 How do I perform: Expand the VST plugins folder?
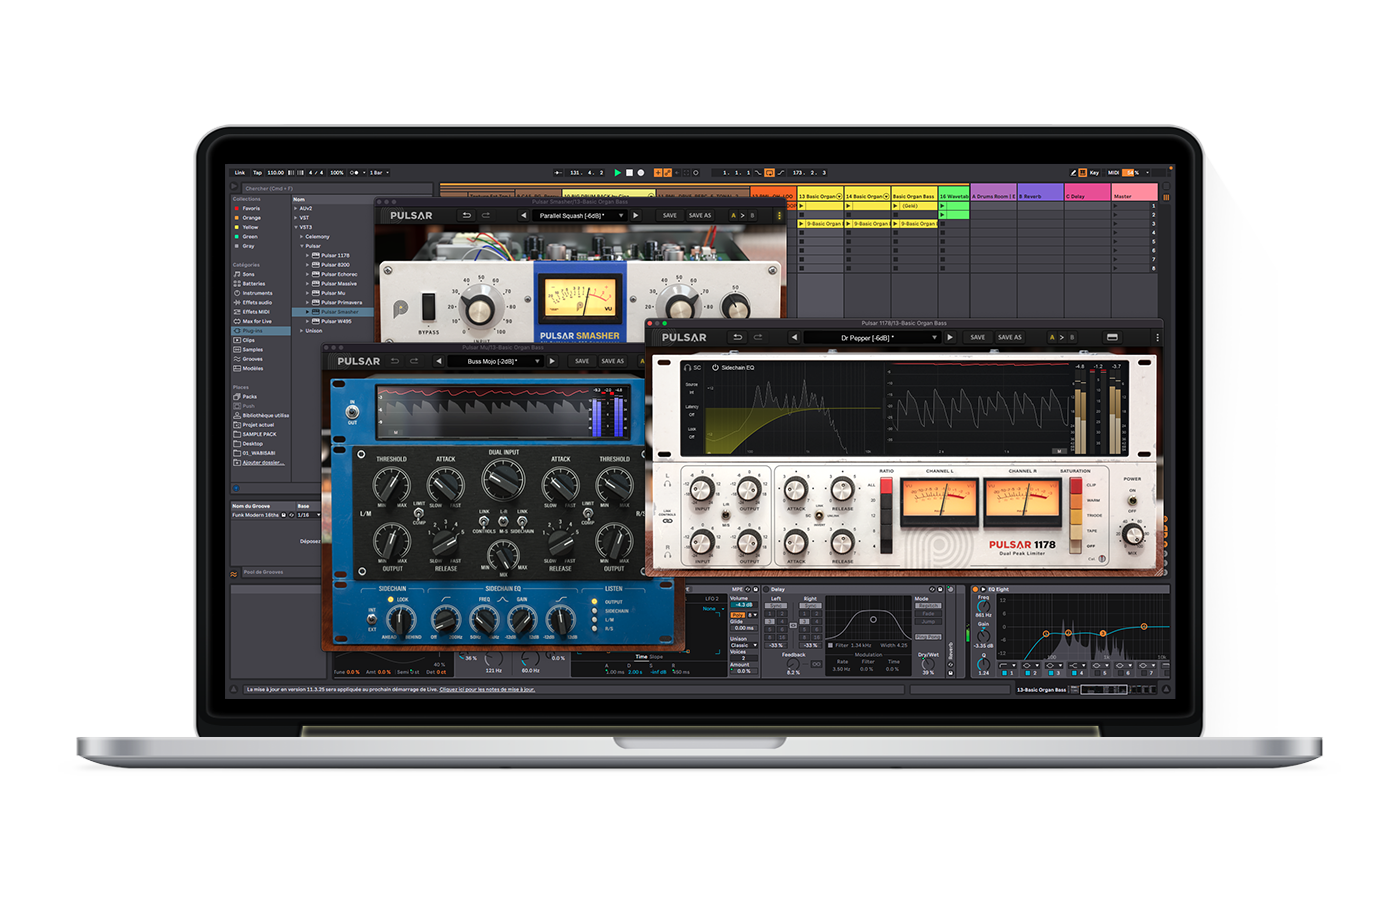coord(296,217)
